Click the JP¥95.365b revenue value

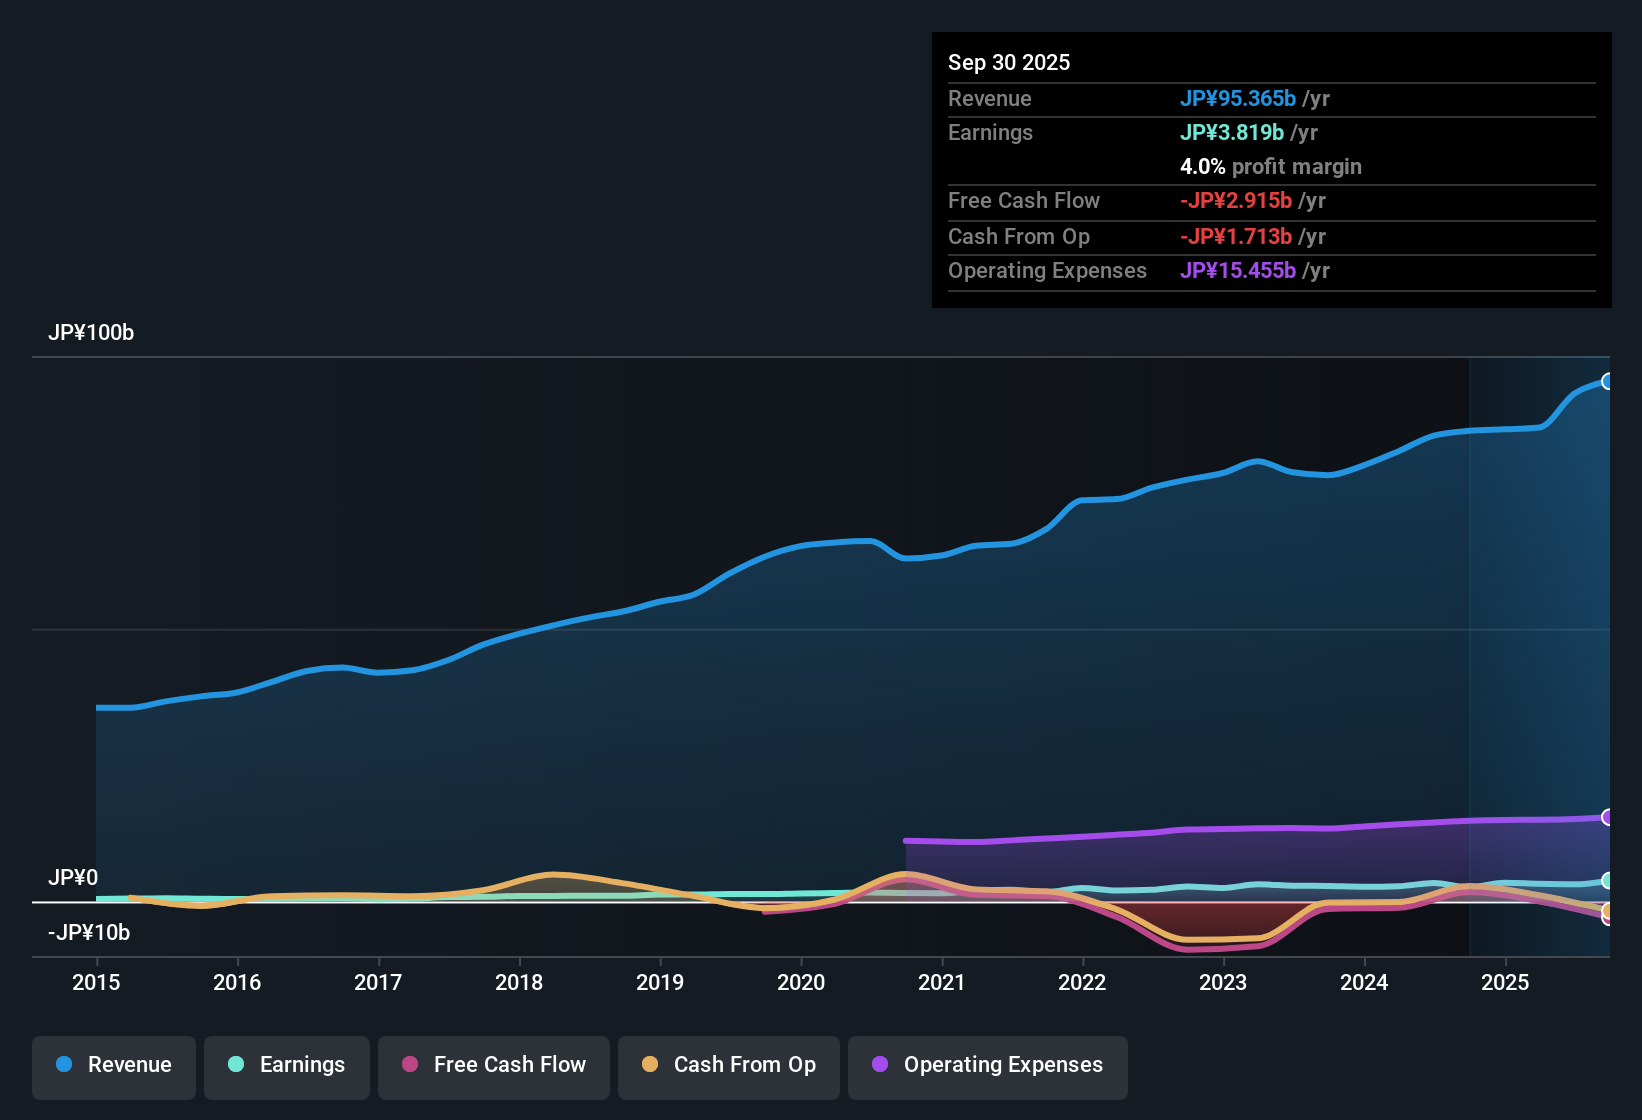click(x=1239, y=99)
